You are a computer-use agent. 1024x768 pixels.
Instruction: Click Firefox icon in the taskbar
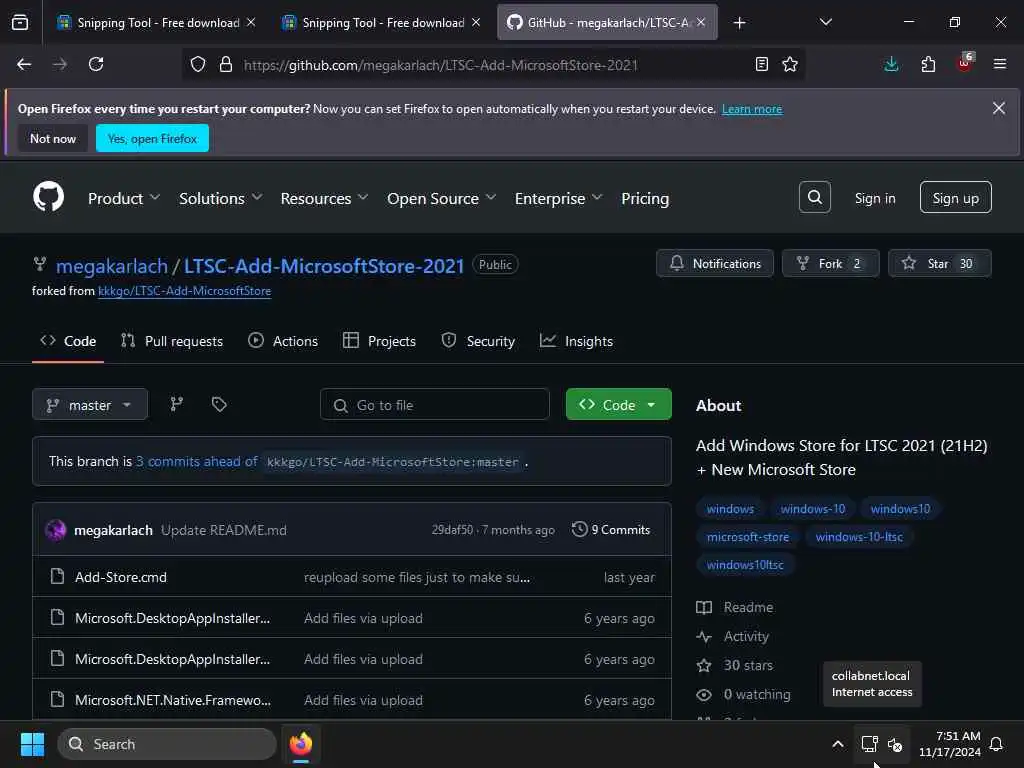click(300, 744)
